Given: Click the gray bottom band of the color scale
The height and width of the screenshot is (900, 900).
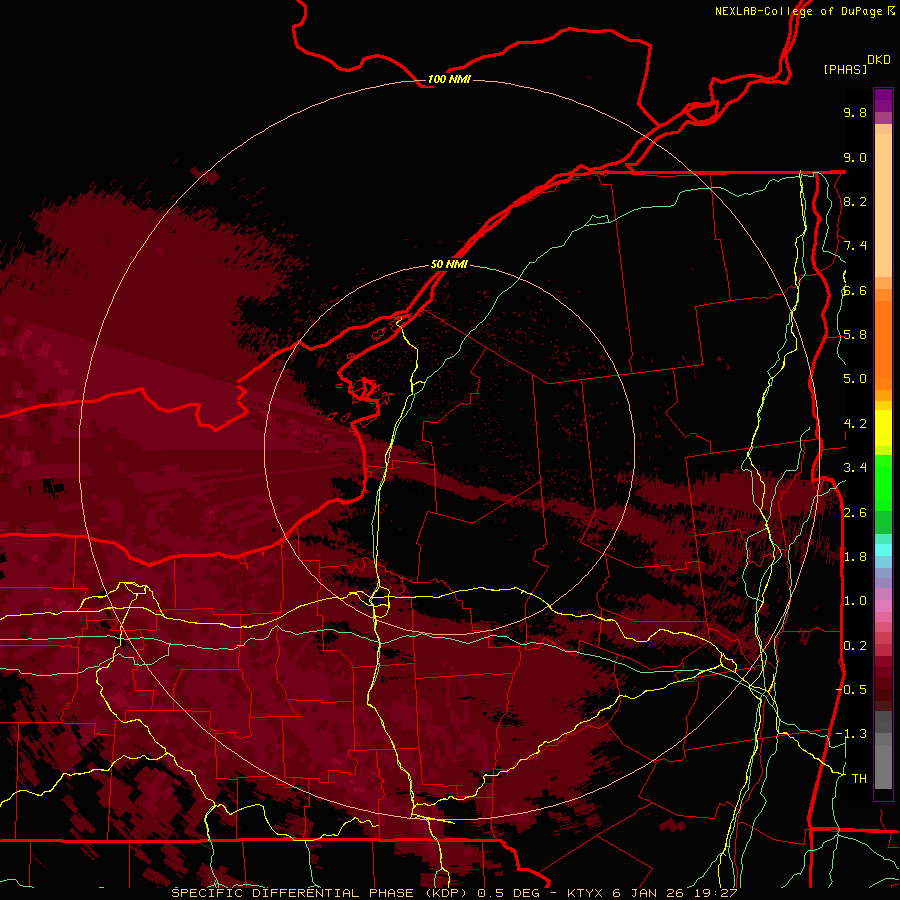Looking at the screenshot, I should 883,766.
